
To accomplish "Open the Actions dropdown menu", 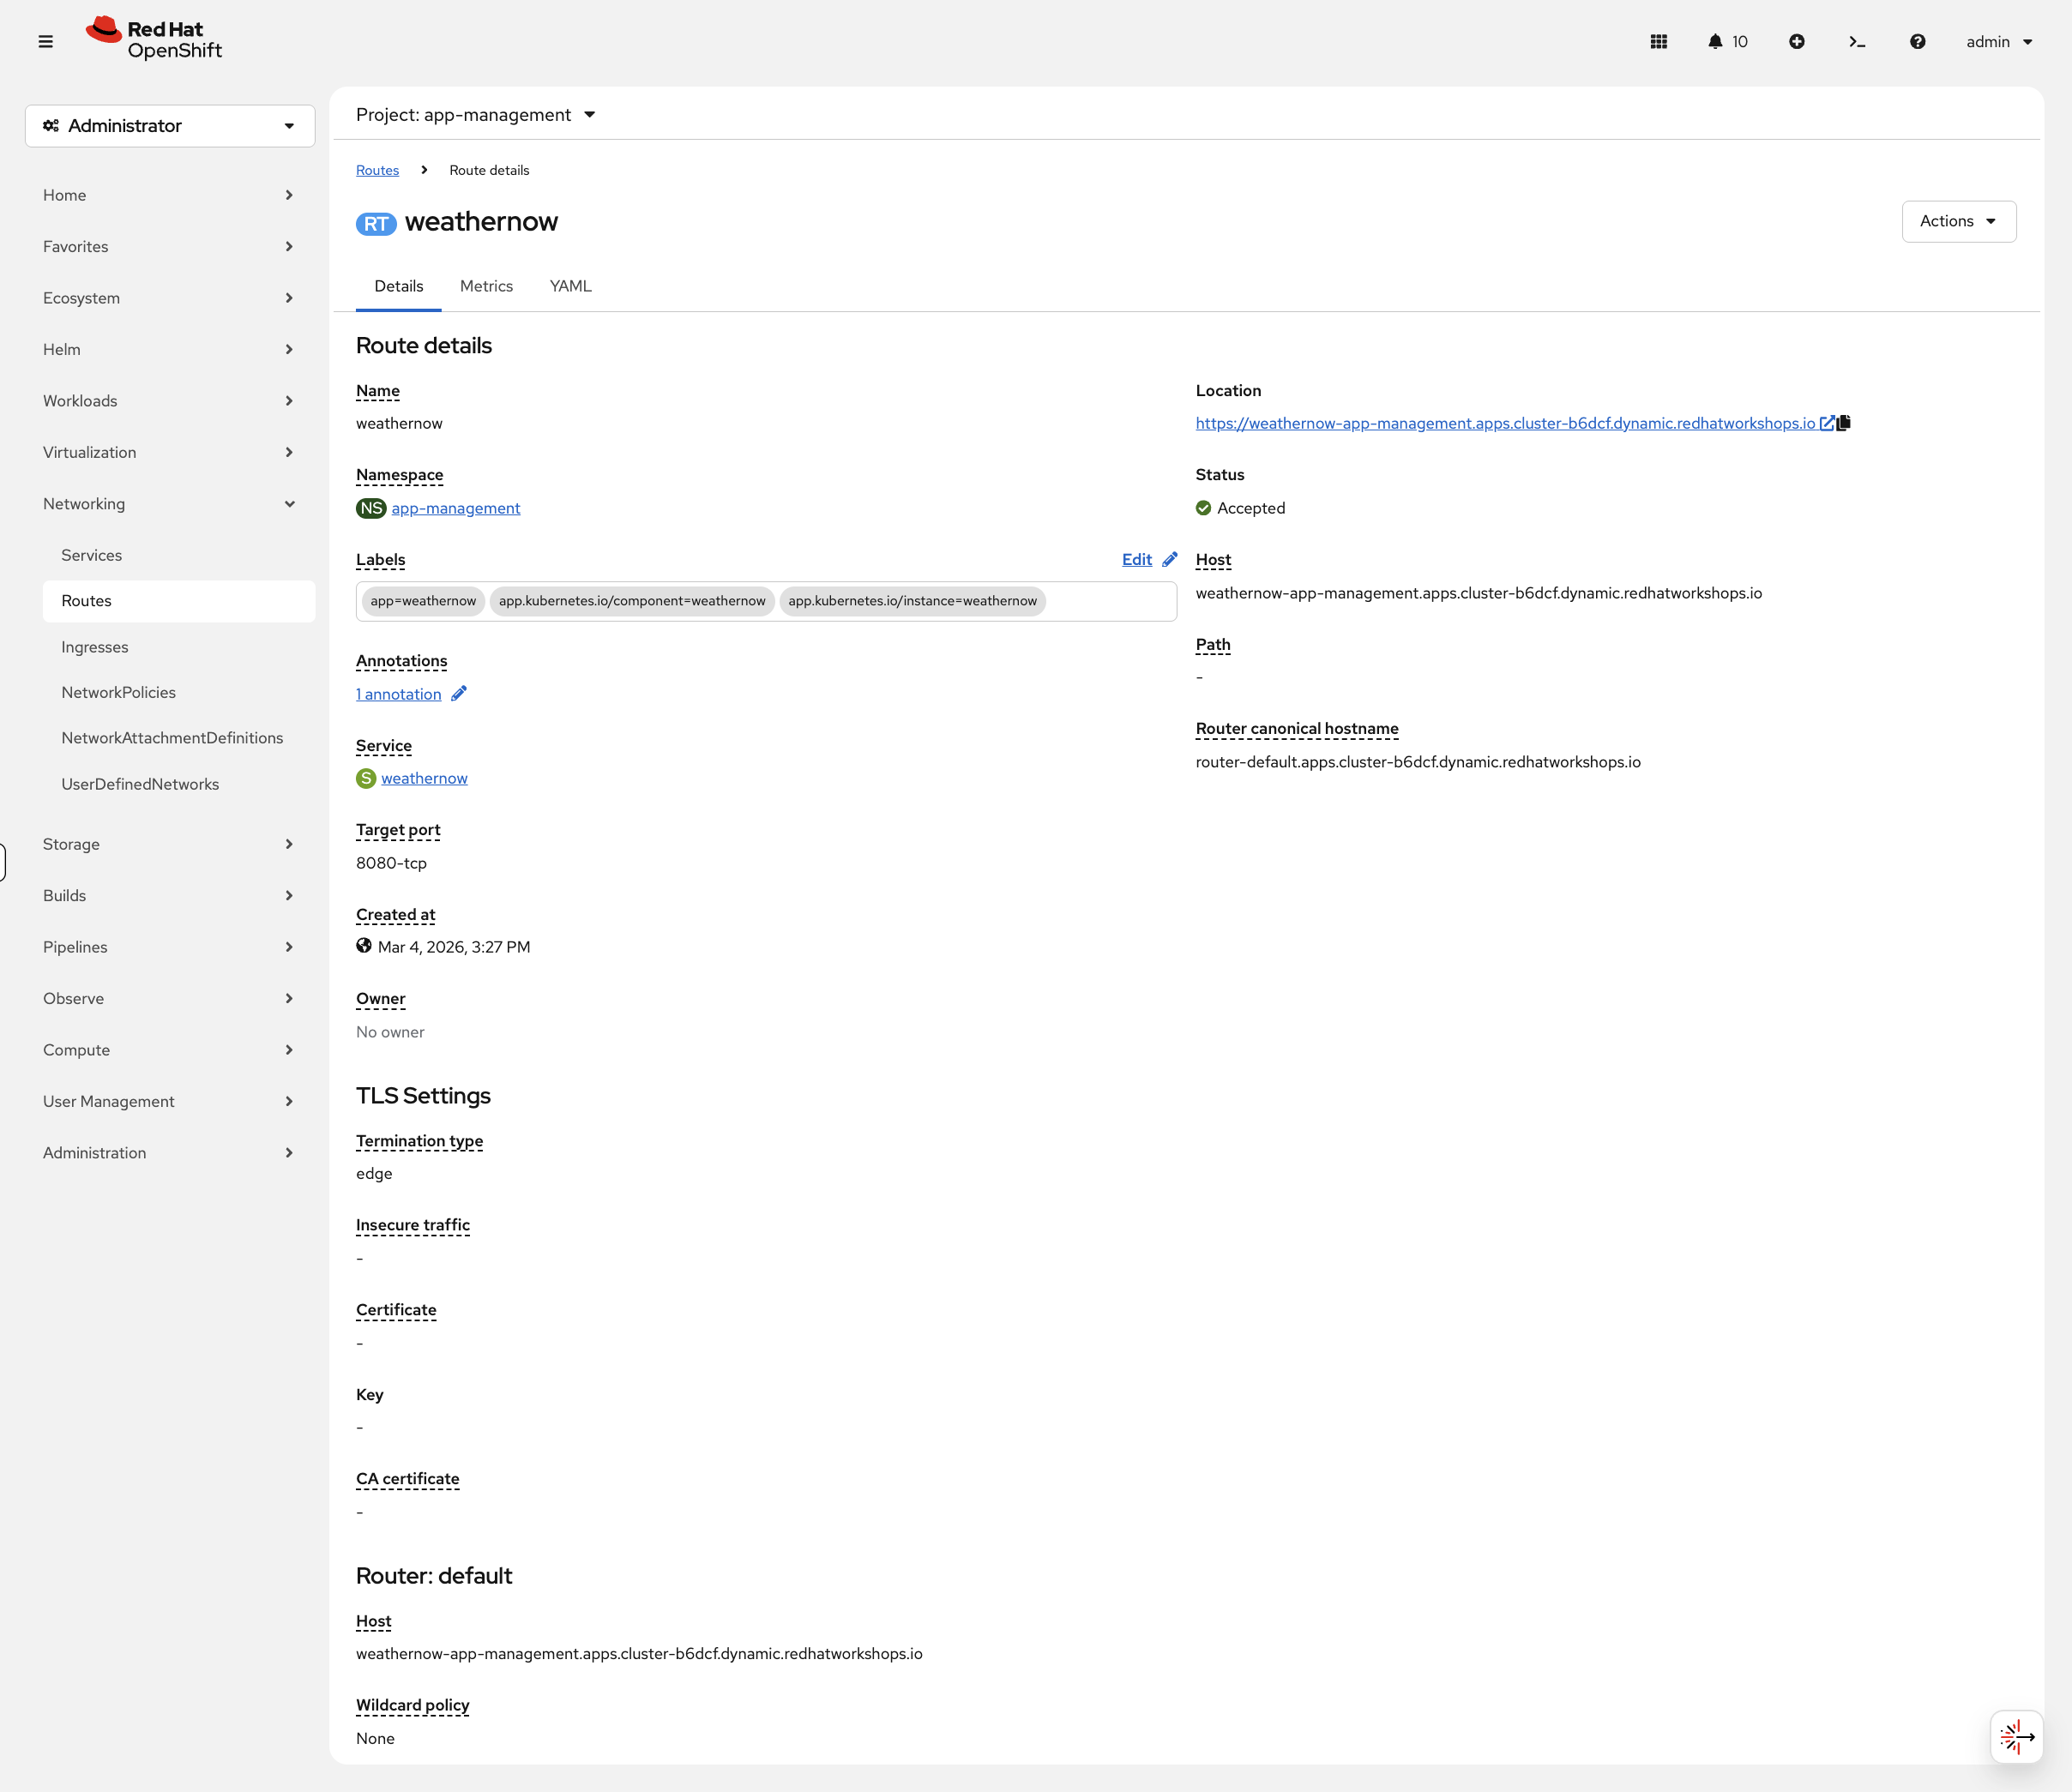I will coord(1957,221).
